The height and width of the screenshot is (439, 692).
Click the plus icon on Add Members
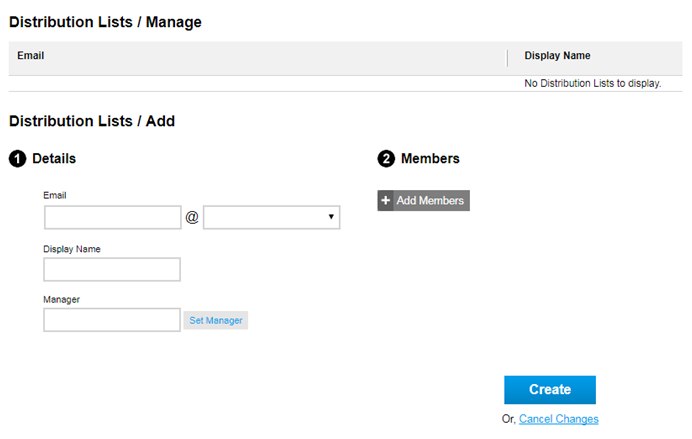point(386,201)
